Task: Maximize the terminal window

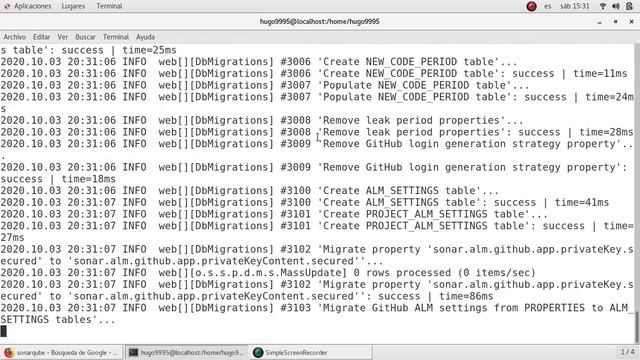Action: [x=616, y=22]
